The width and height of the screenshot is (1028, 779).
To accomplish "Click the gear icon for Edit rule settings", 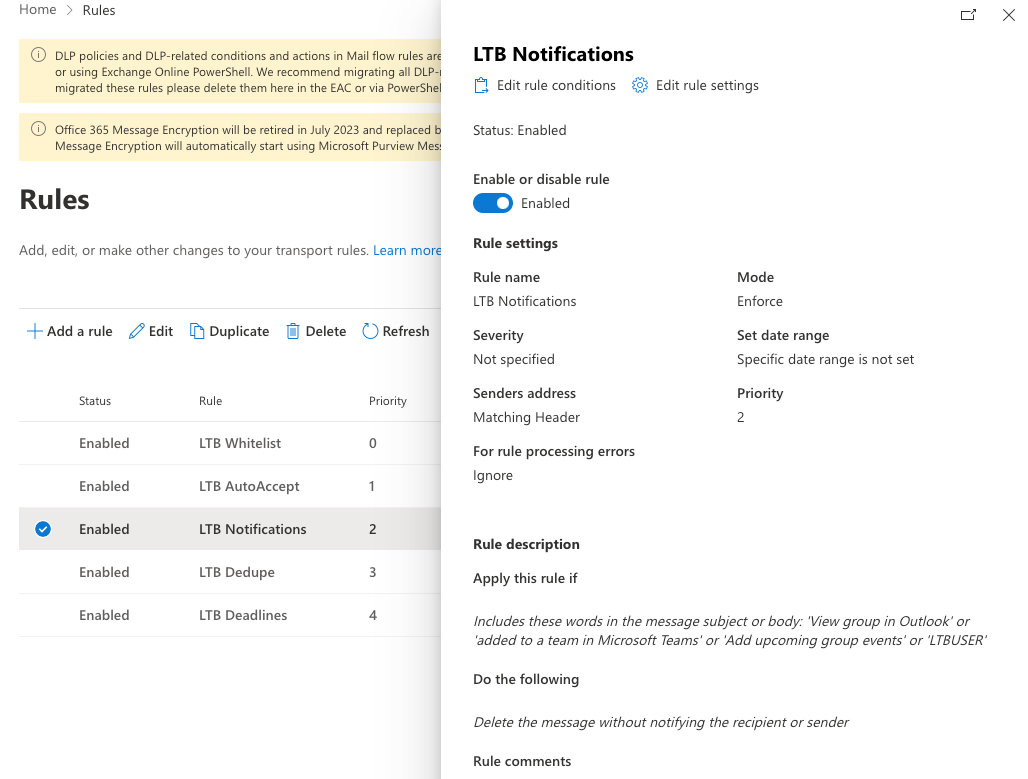I will (640, 85).
